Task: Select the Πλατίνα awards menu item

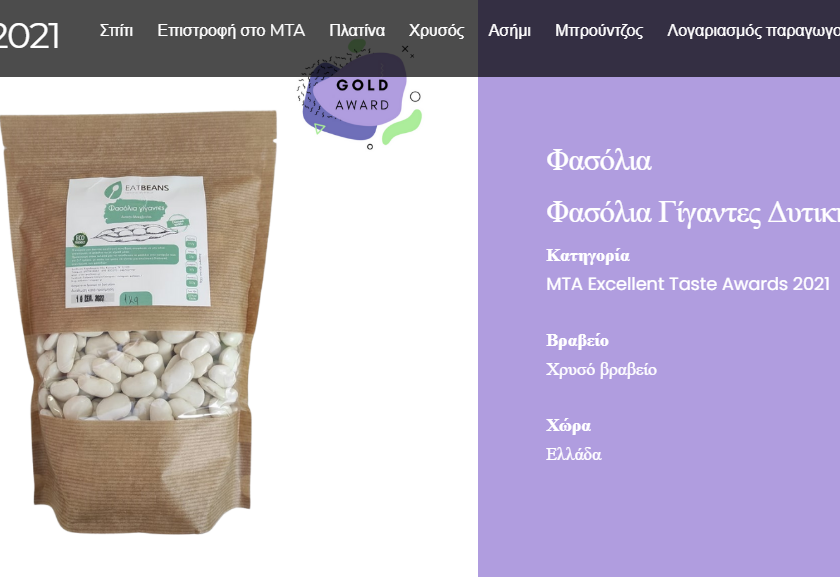Action: [357, 31]
